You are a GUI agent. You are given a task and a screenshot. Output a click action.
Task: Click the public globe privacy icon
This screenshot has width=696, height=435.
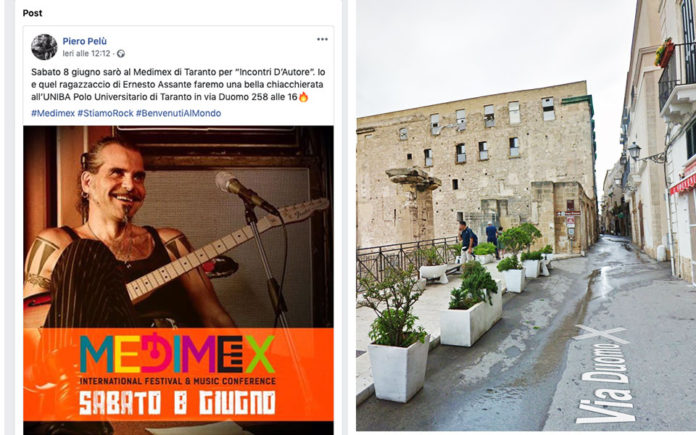click(x=121, y=54)
